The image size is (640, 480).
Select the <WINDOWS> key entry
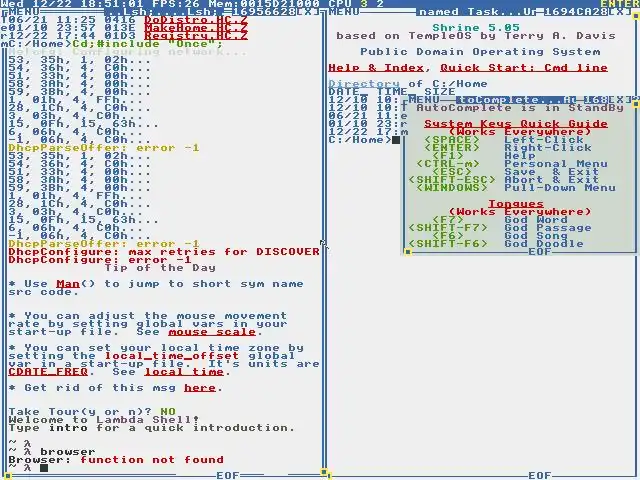pyautogui.click(x=452, y=188)
